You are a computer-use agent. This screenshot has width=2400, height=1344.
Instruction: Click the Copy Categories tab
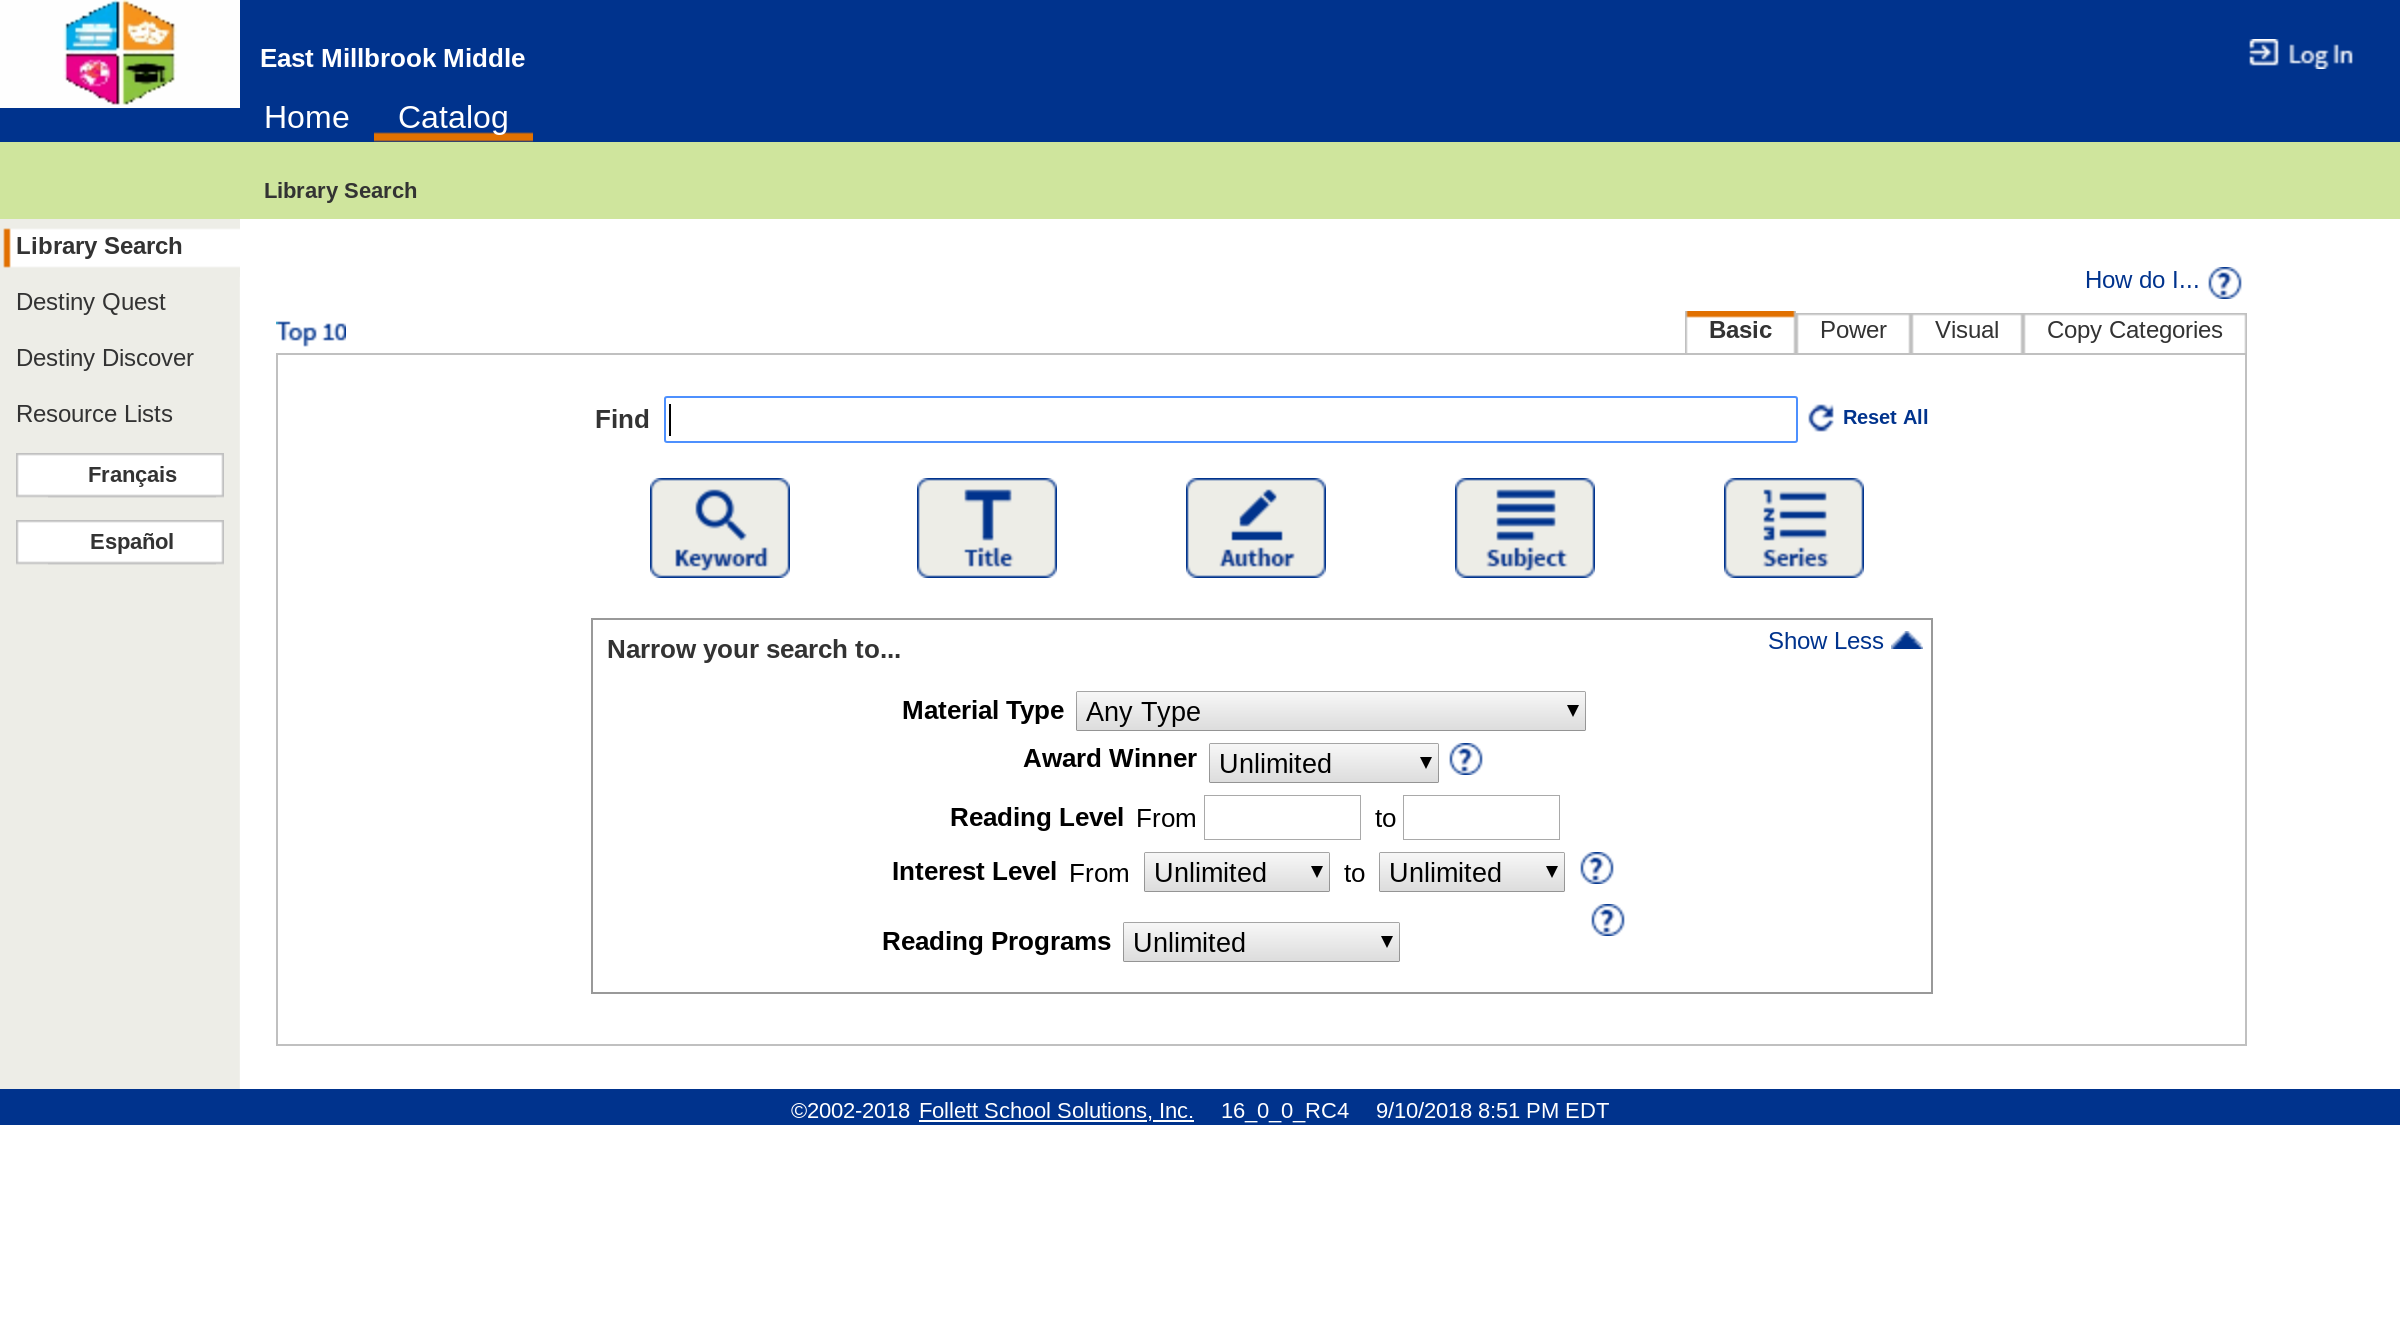point(2133,330)
